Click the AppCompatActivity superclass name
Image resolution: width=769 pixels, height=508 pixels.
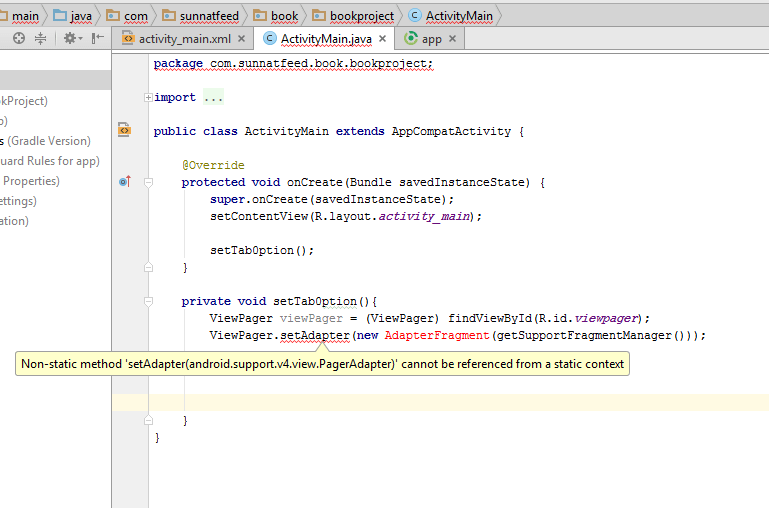pyautogui.click(x=451, y=131)
